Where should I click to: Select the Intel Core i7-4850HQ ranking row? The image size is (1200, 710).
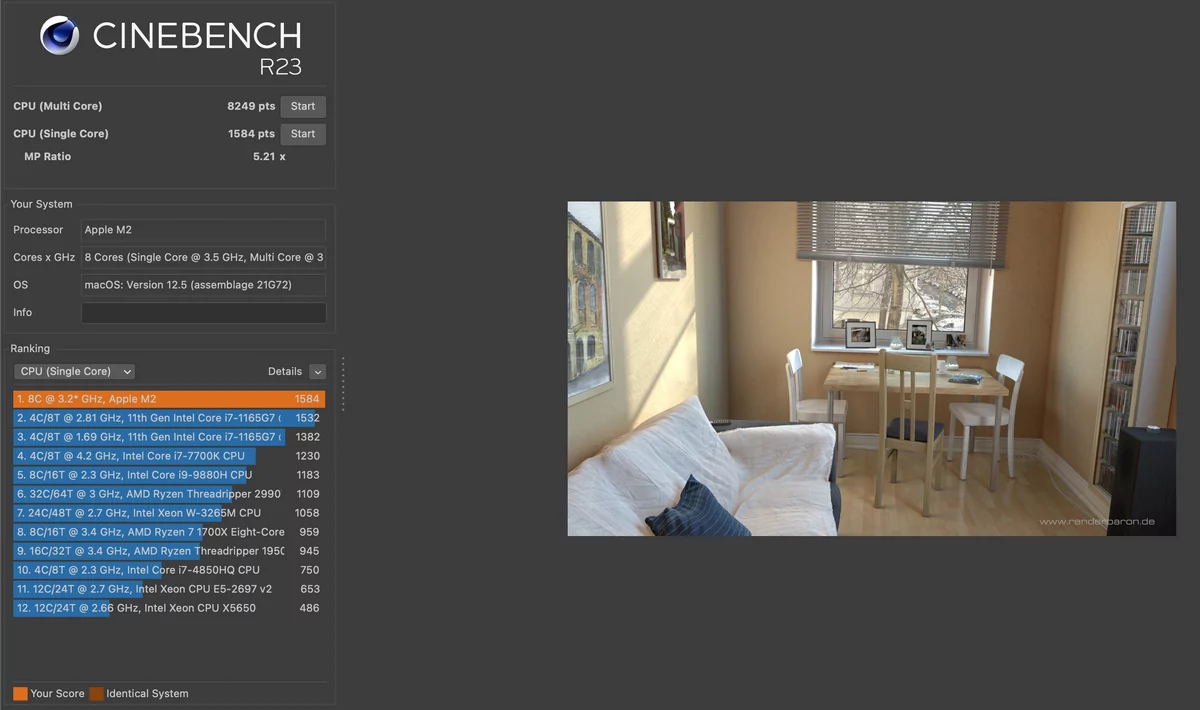169,570
